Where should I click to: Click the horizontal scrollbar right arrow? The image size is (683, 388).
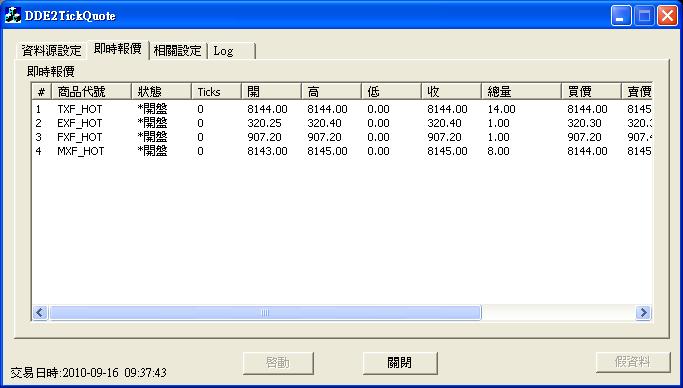pos(643,313)
